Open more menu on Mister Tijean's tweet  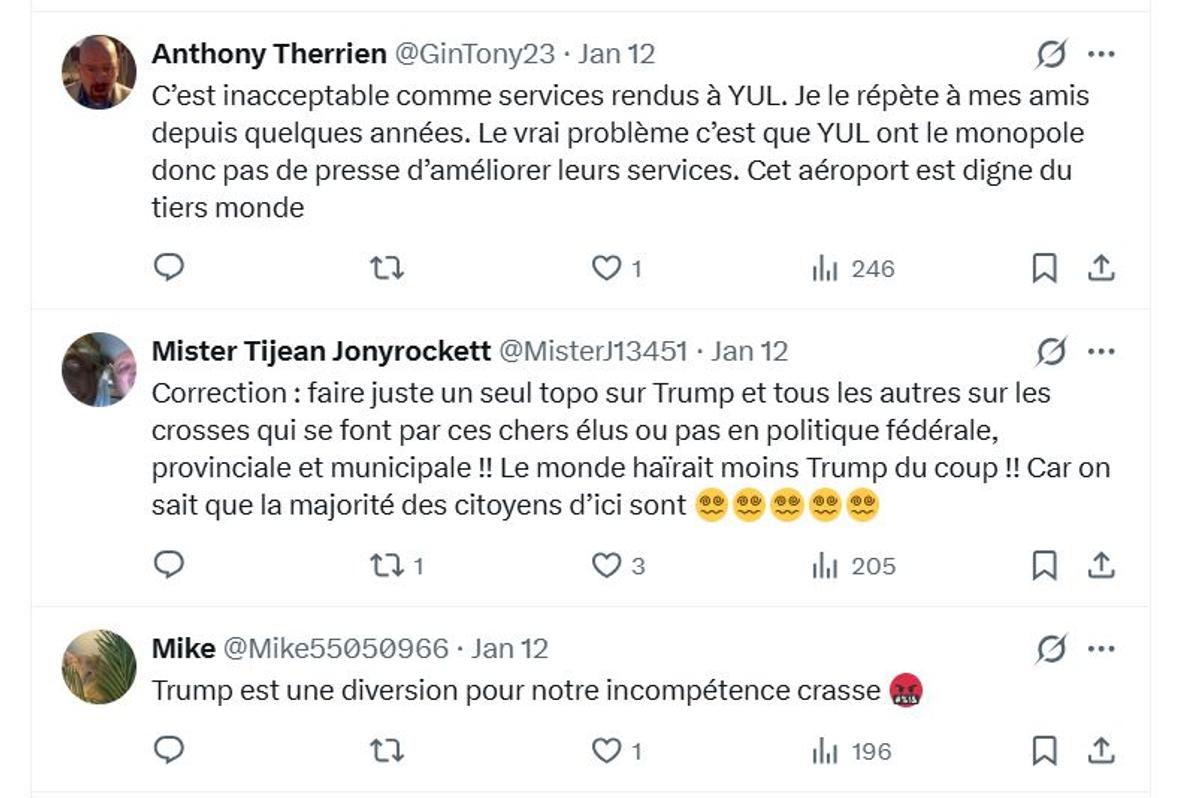click(1101, 351)
